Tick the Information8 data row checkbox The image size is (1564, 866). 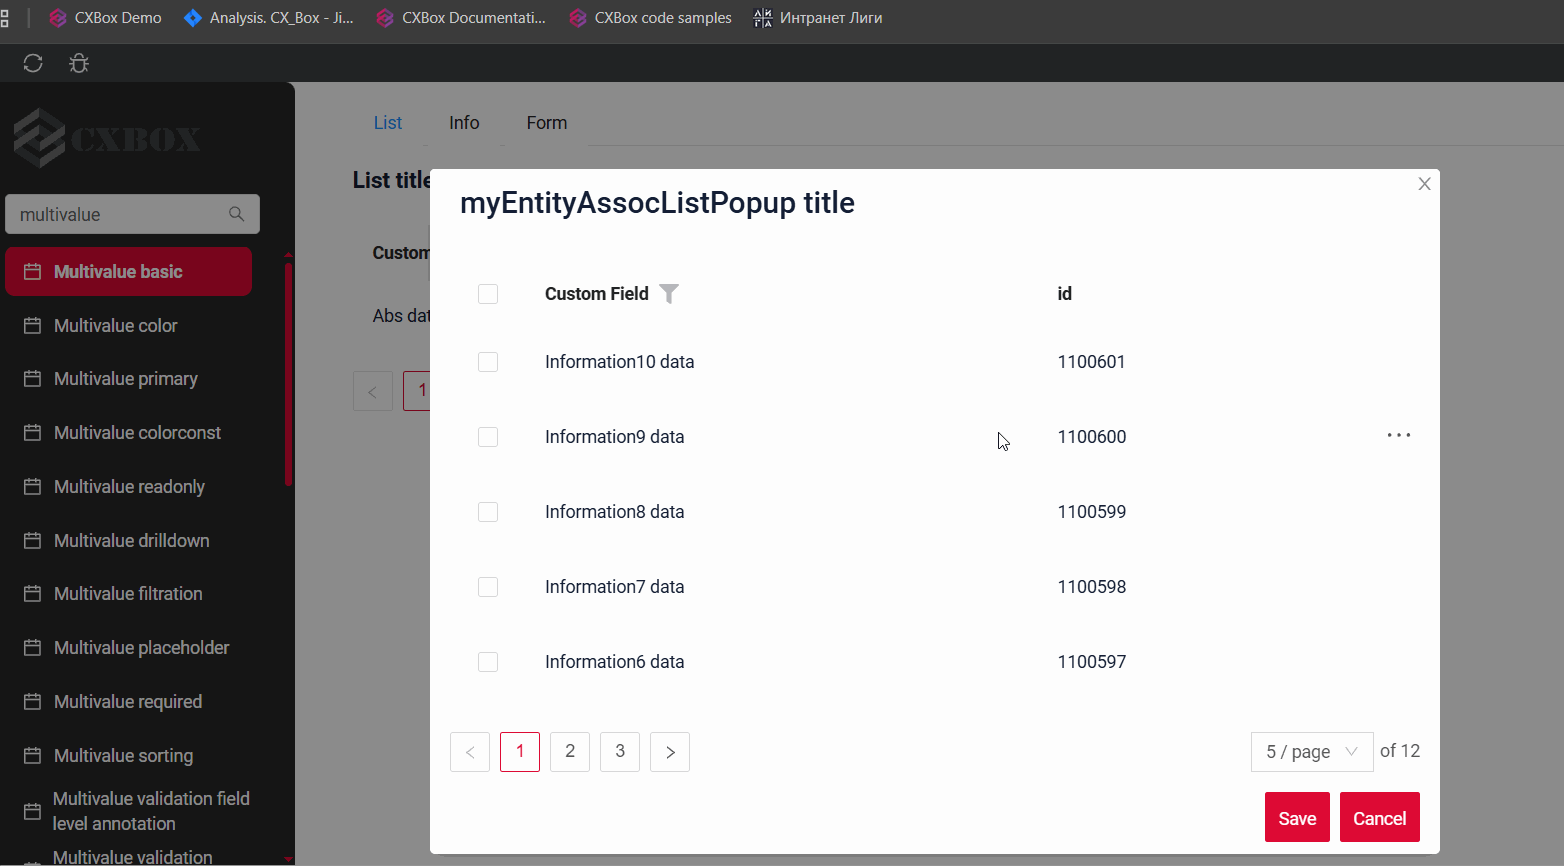click(488, 512)
